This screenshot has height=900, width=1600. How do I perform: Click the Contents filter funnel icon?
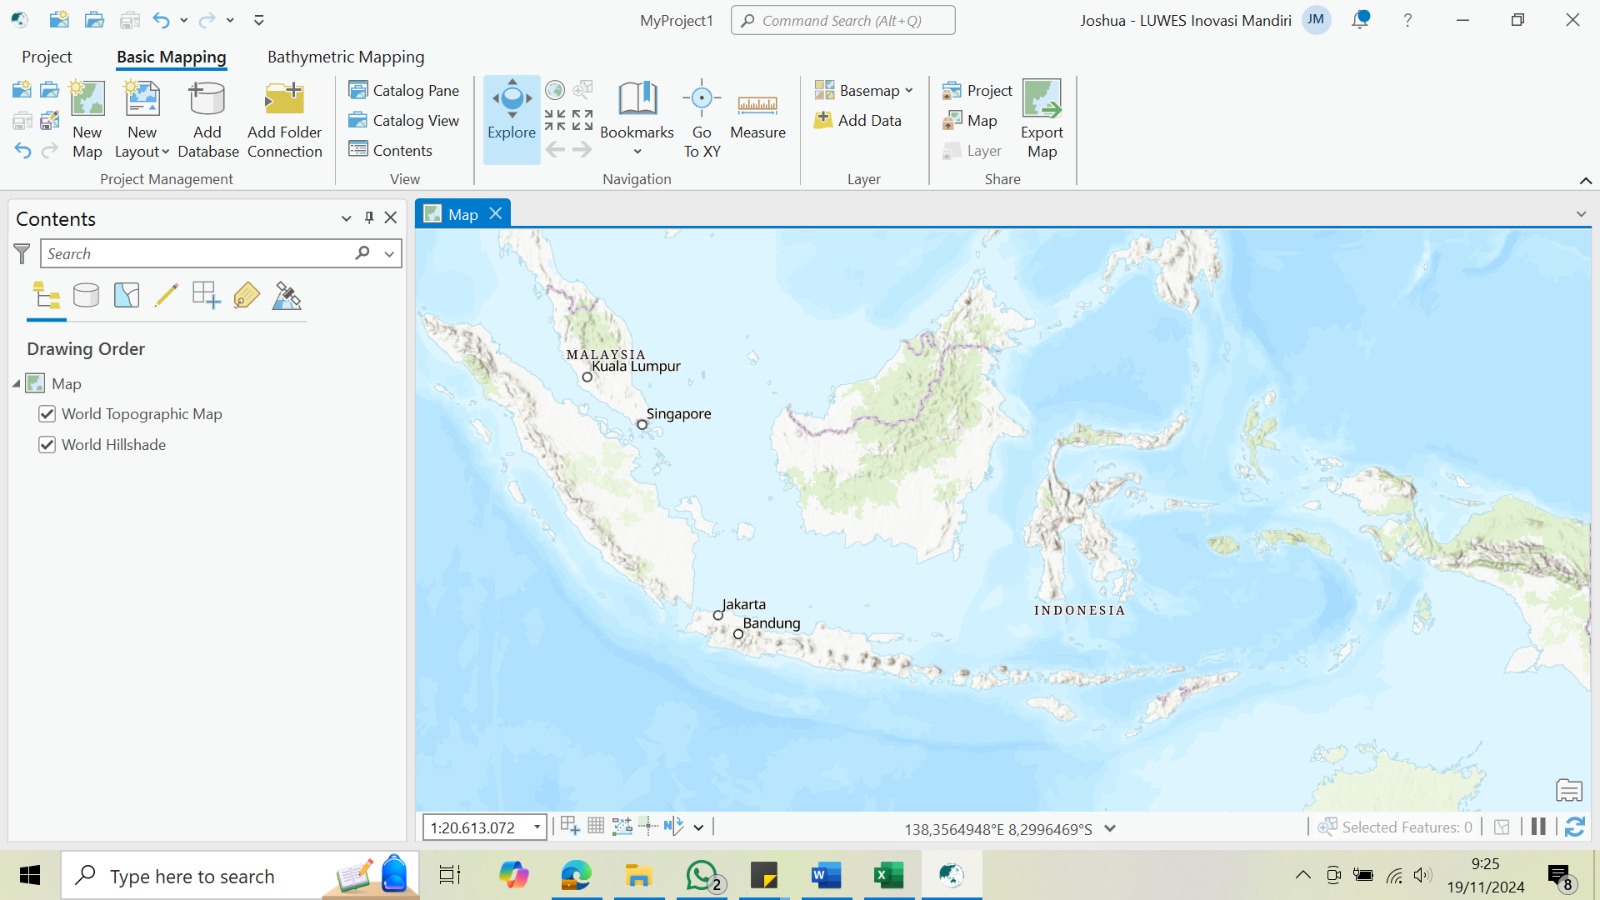coord(22,254)
